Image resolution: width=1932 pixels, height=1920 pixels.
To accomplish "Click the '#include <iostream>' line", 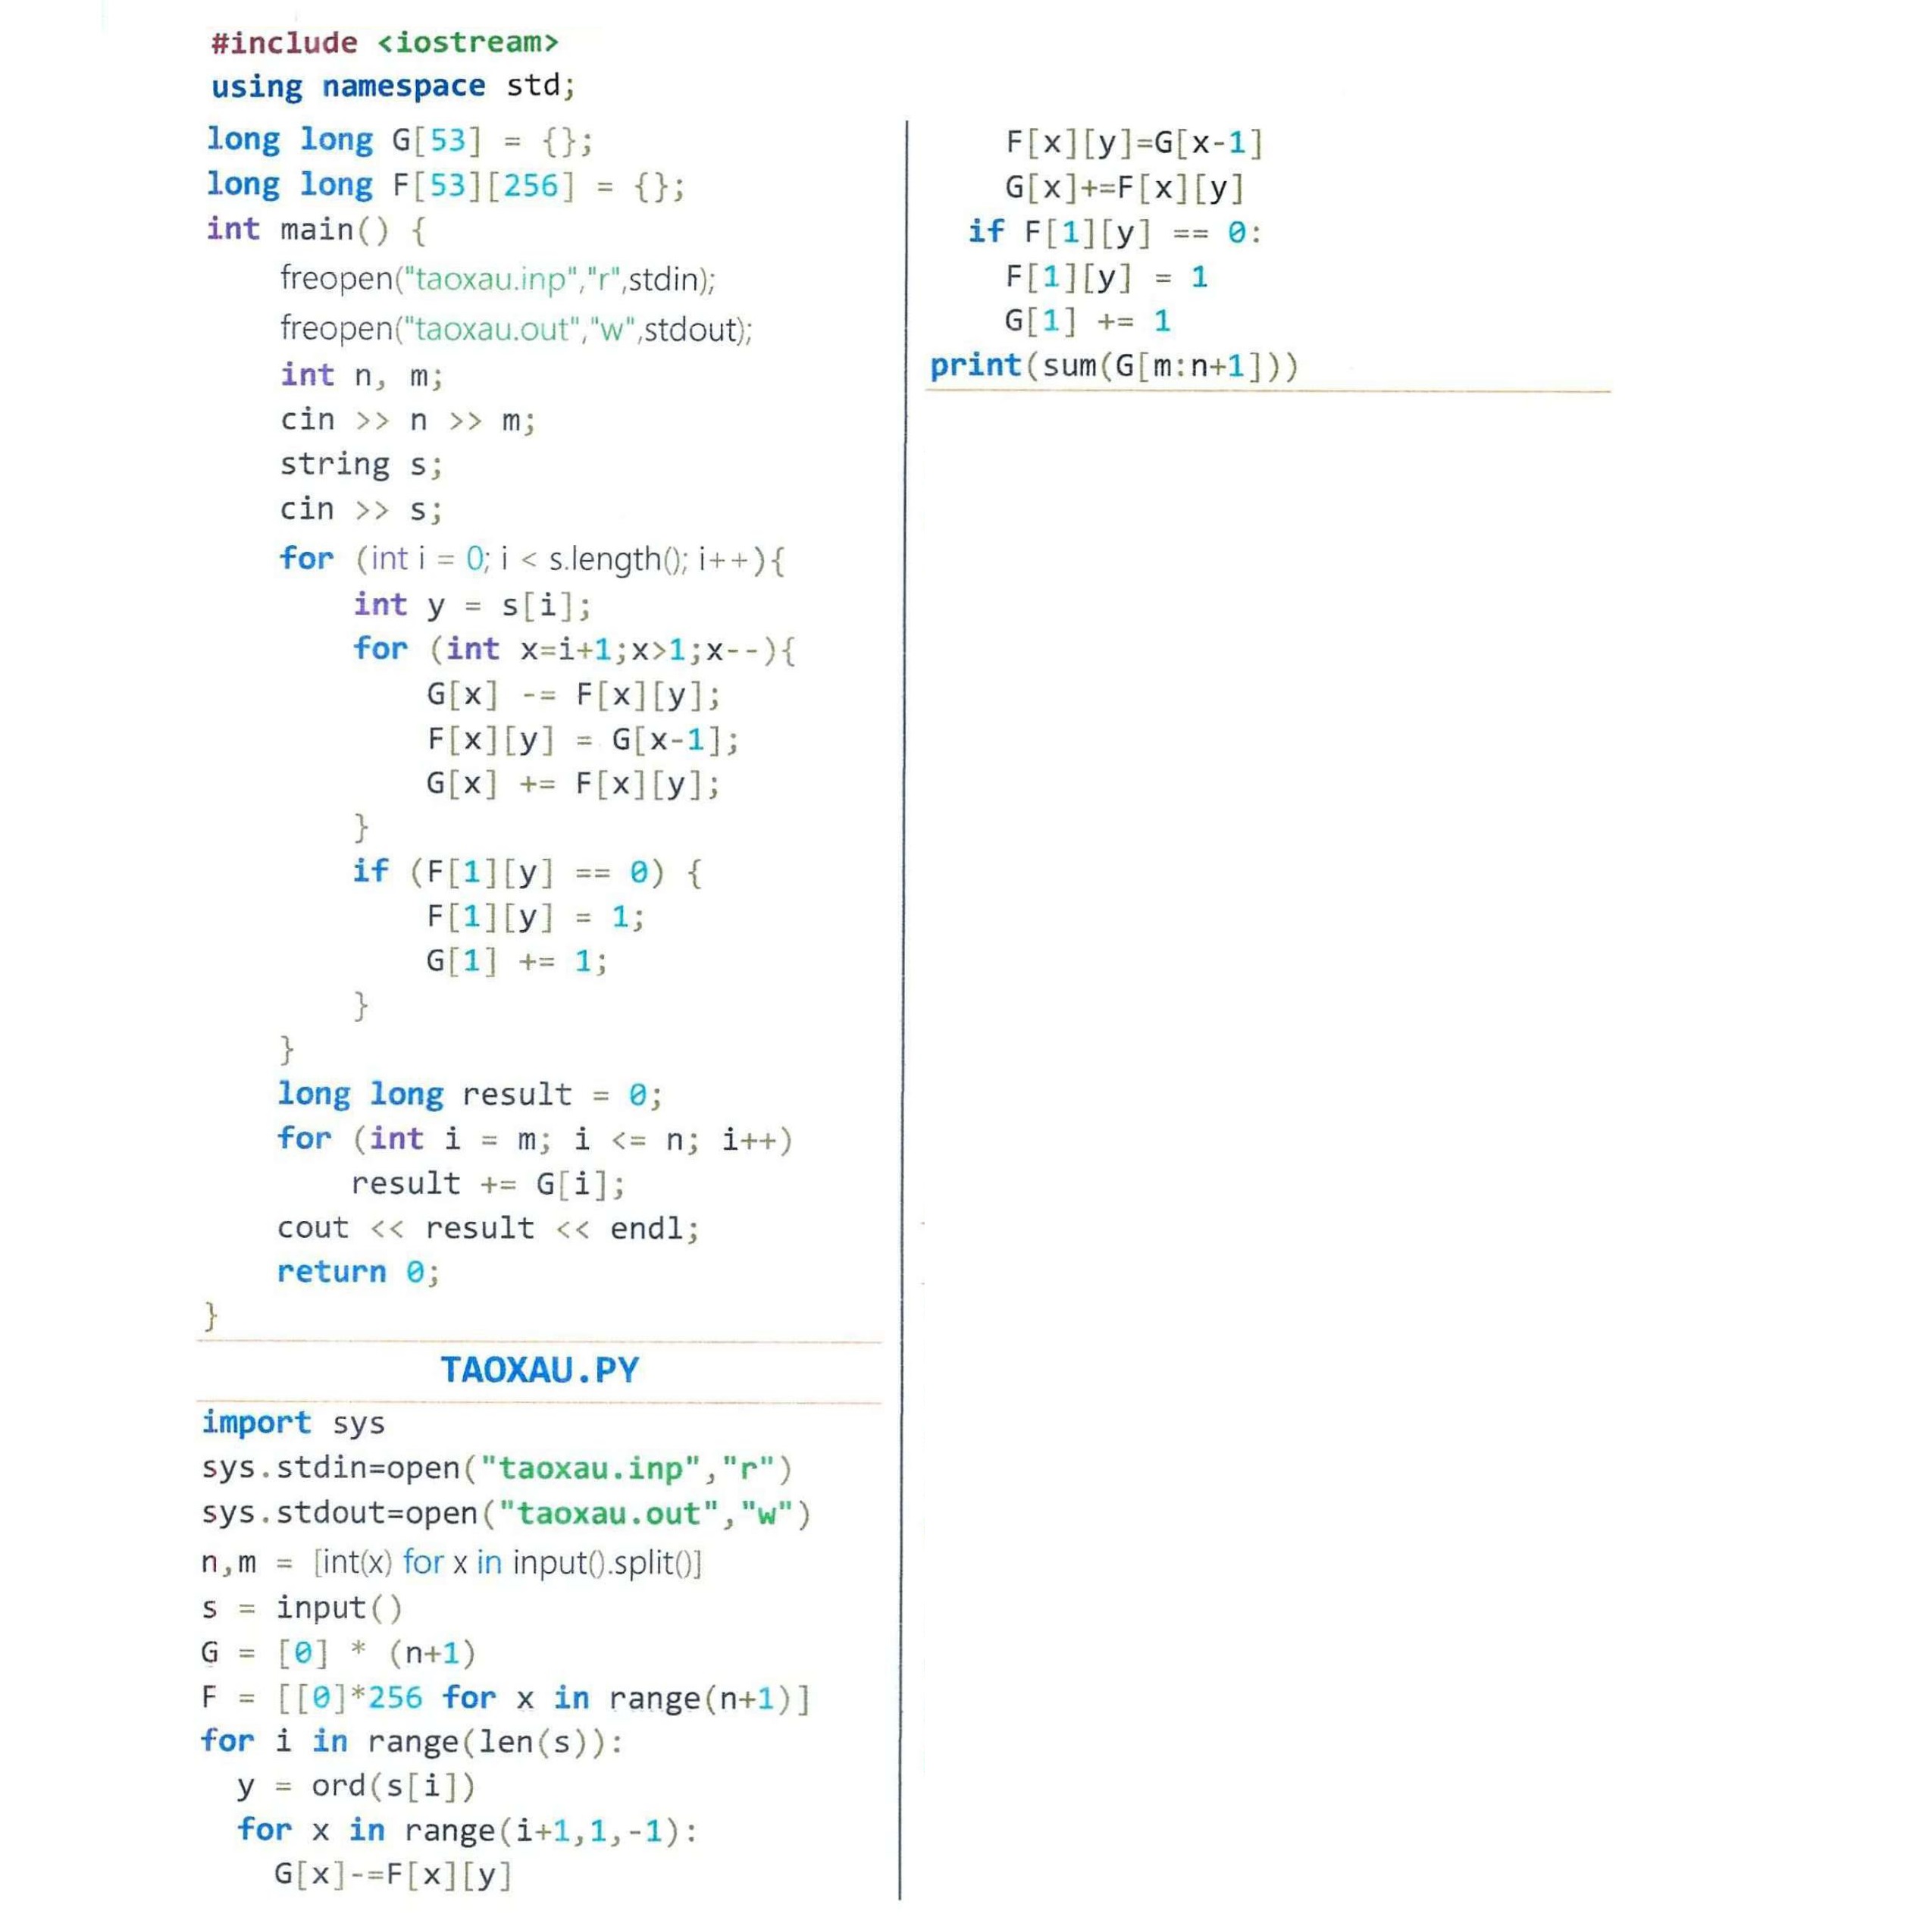I will [385, 43].
